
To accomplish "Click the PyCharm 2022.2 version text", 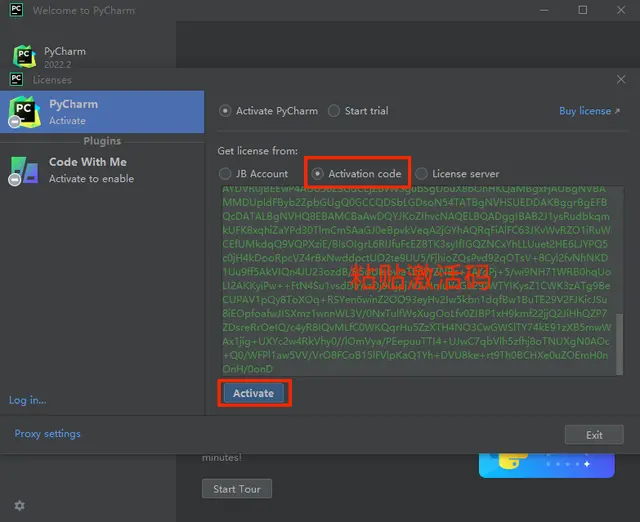I will 58,65.
